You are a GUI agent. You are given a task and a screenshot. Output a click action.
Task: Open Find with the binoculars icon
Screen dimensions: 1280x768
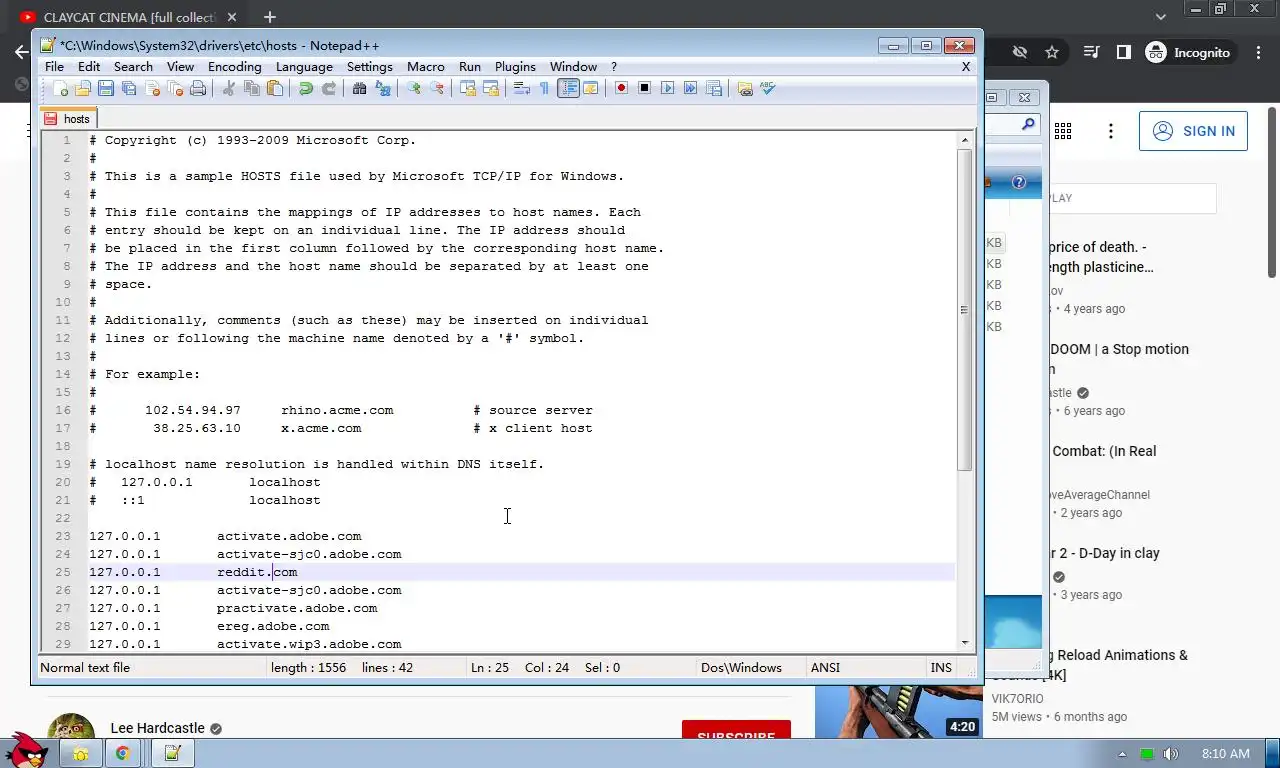359,88
